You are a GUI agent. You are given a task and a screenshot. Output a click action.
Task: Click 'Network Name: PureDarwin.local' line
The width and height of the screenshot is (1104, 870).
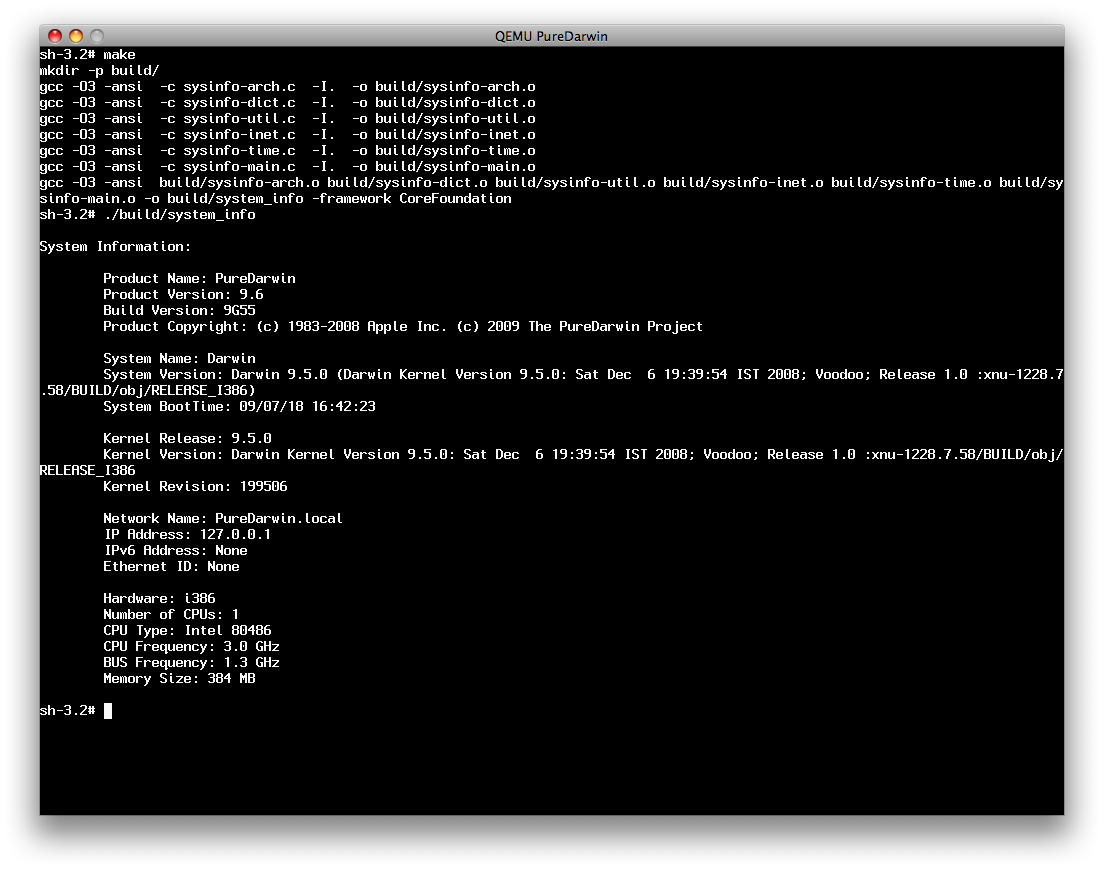[x=223, y=519]
